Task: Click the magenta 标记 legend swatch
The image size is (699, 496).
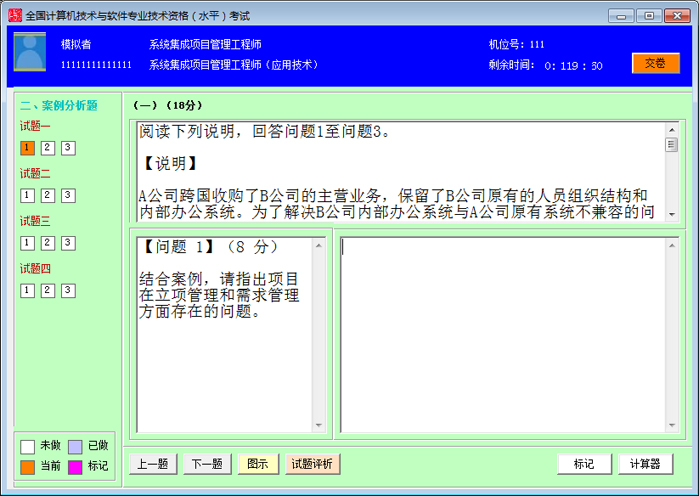Action: [75, 467]
